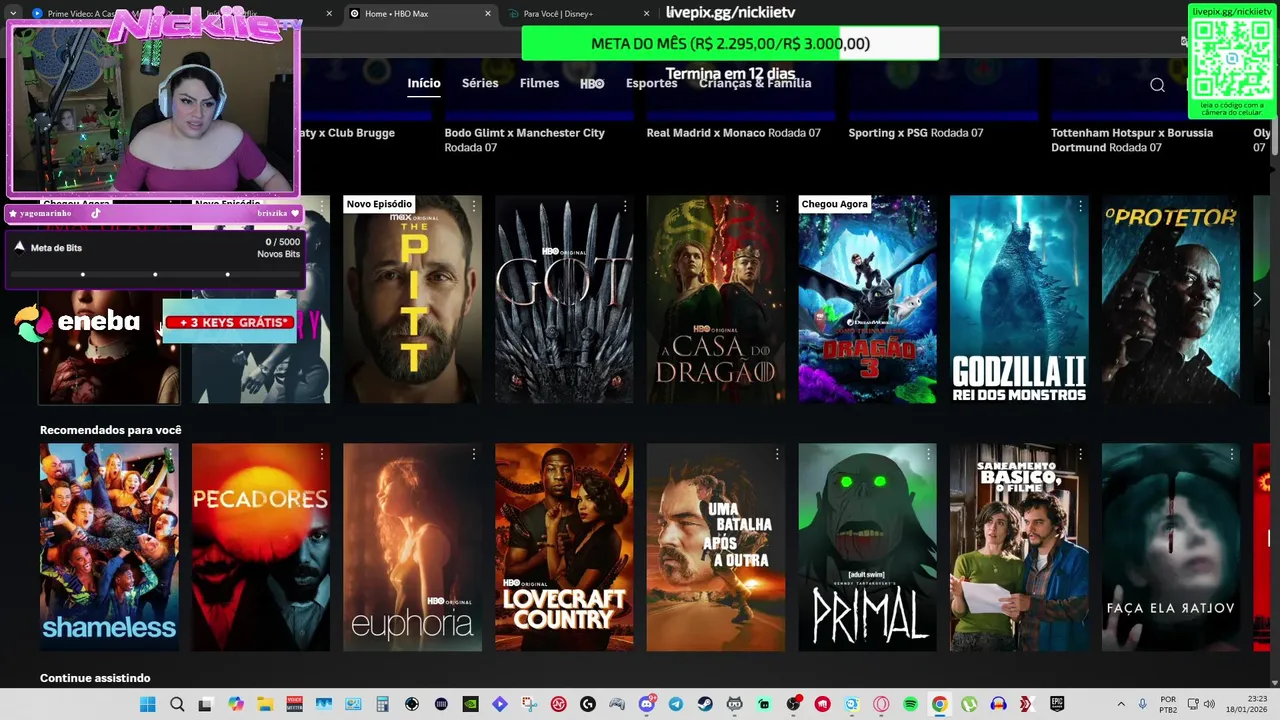Open the Séries section

pyautogui.click(x=480, y=83)
